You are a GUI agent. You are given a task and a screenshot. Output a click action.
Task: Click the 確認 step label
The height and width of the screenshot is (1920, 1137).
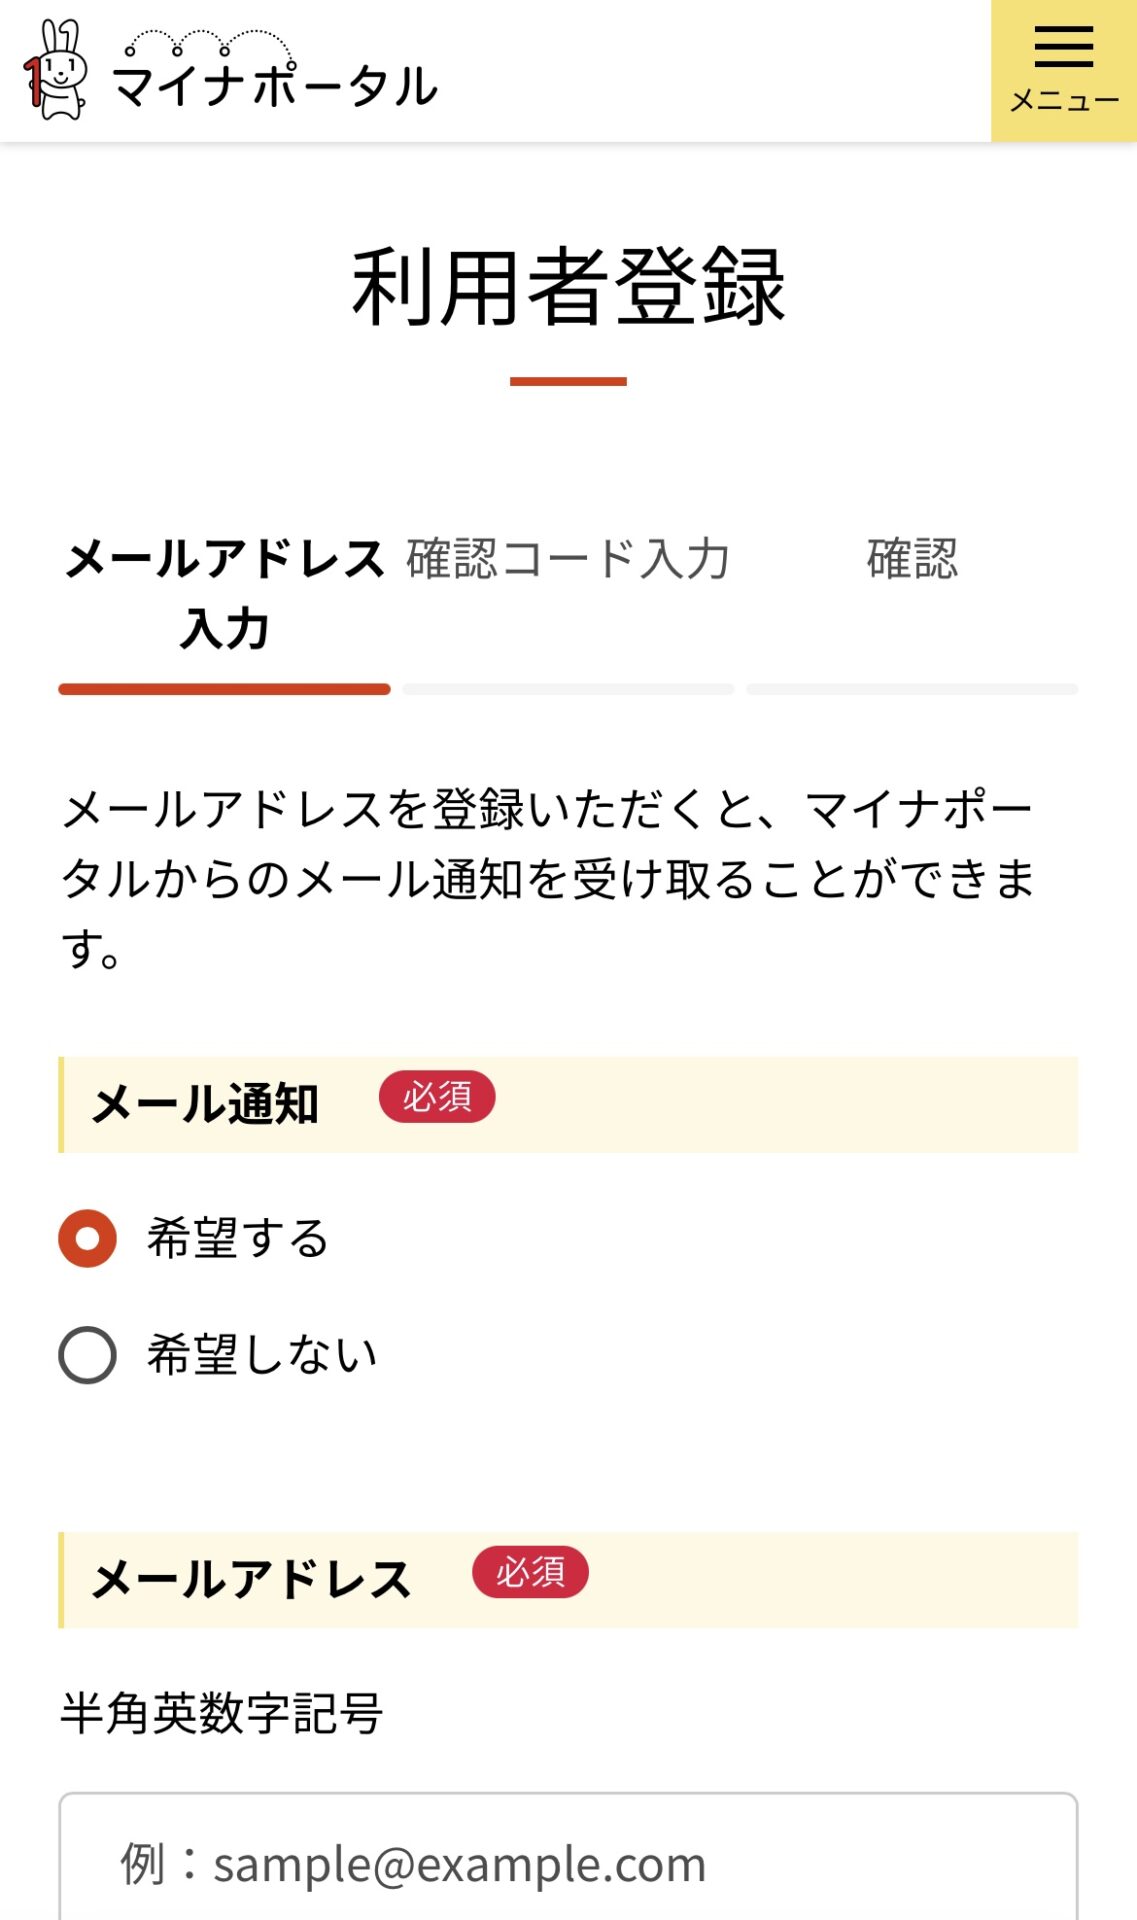[x=912, y=558]
